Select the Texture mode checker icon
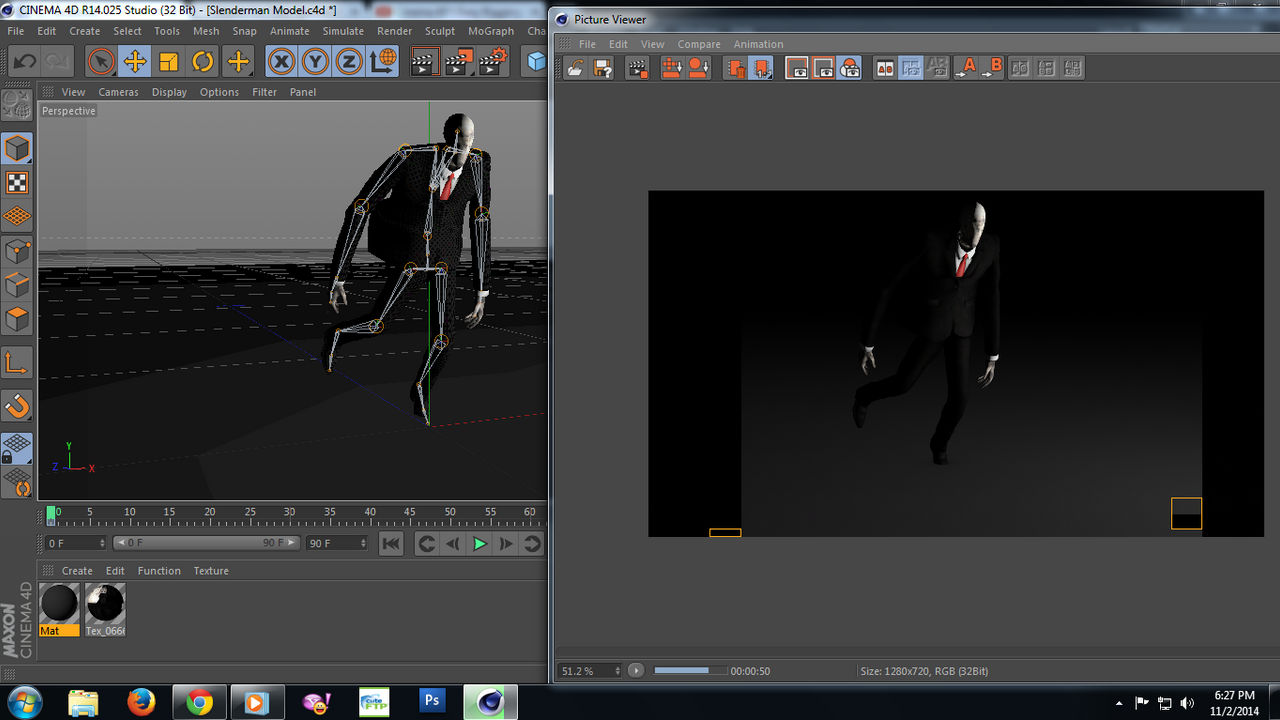This screenshot has height=720, width=1280. (17, 183)
